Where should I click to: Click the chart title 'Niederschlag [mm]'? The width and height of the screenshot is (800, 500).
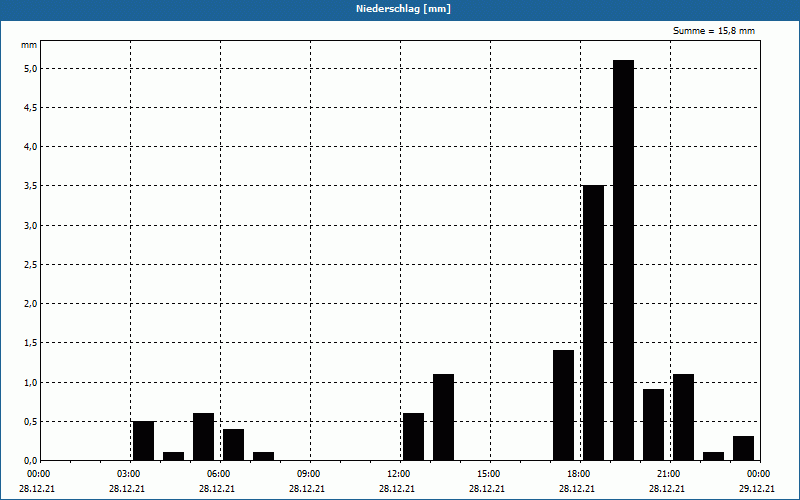point(403,9)
